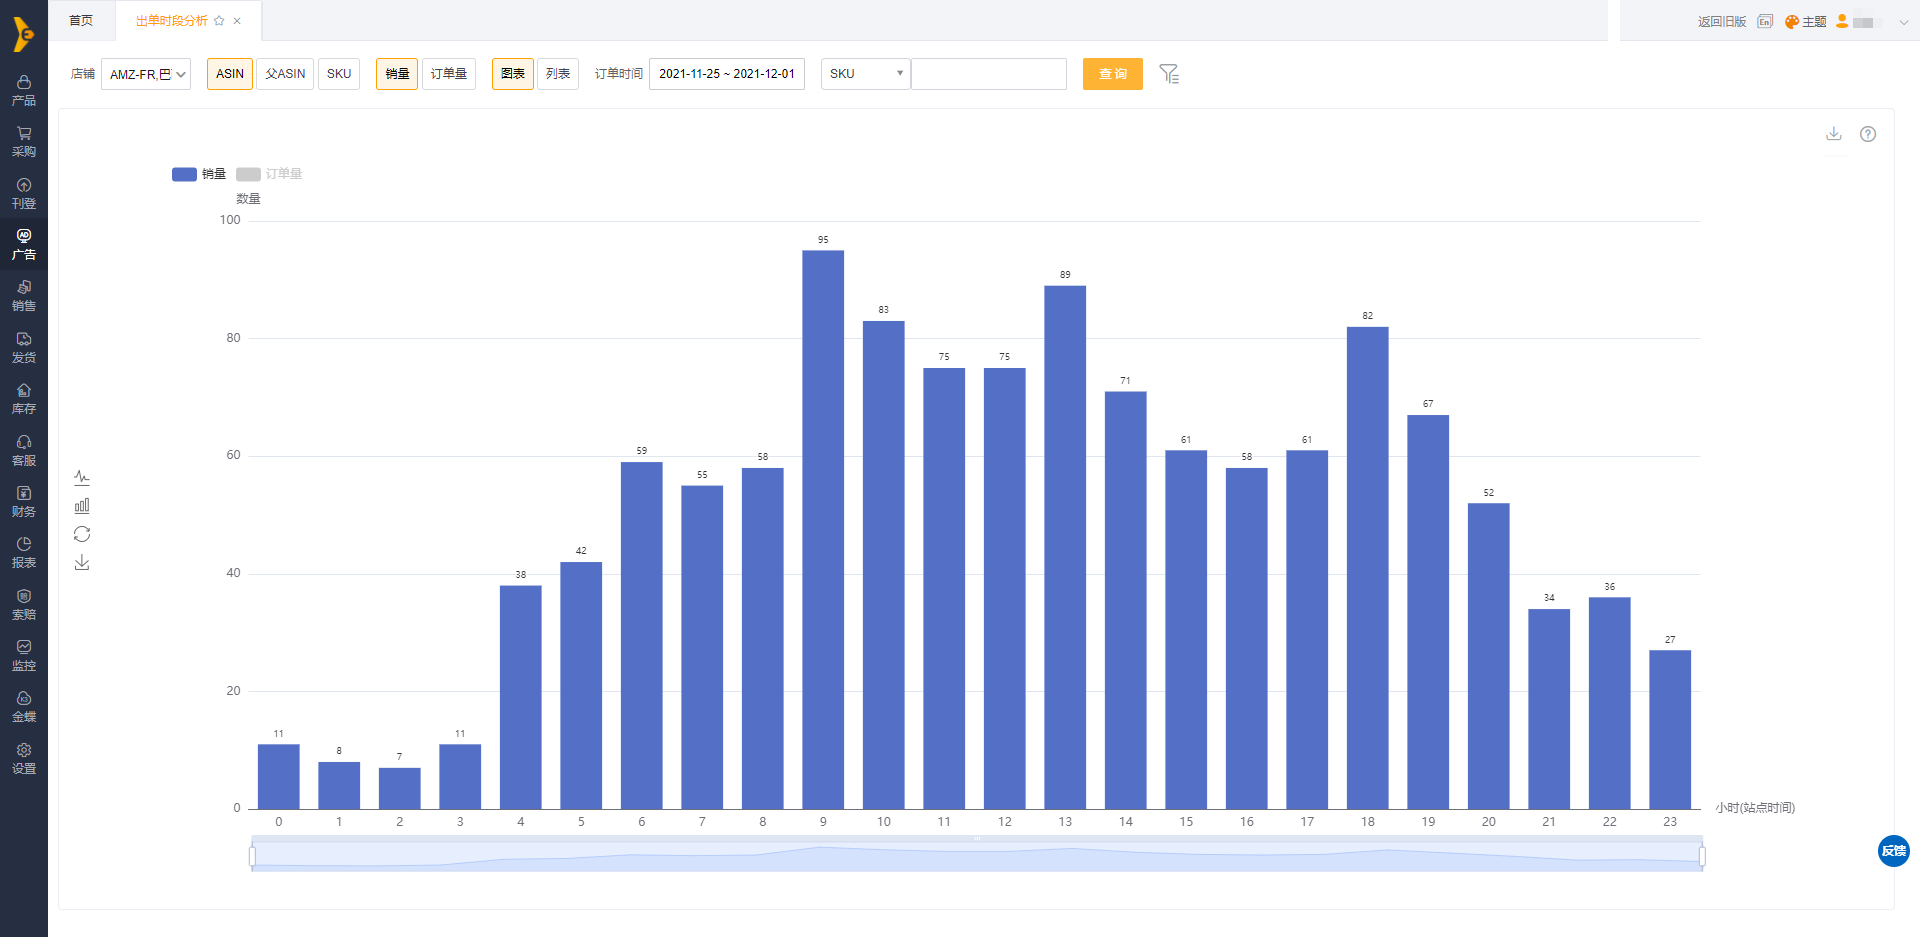Click the download icon at top right of panel
This screenshot has width=1920, height=937.
coord(1834,134)
